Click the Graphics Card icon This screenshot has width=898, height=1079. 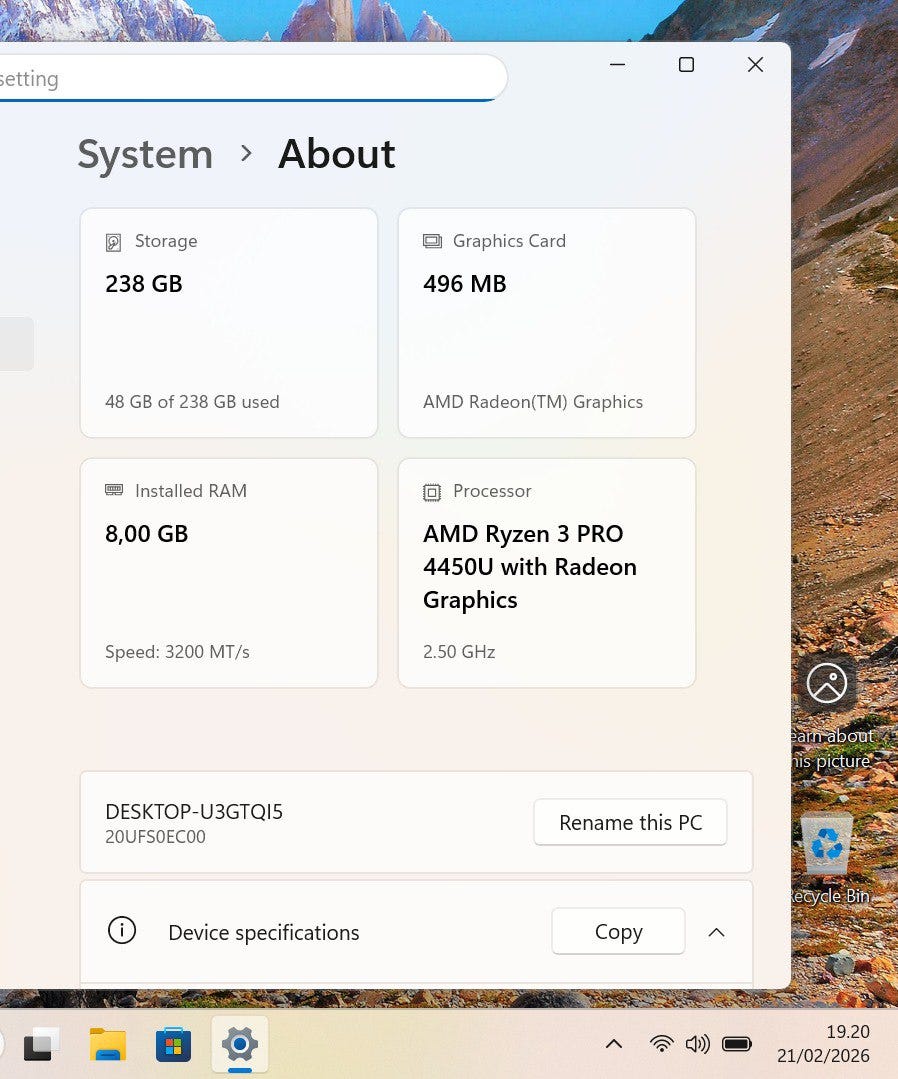(x=432, y=241)
